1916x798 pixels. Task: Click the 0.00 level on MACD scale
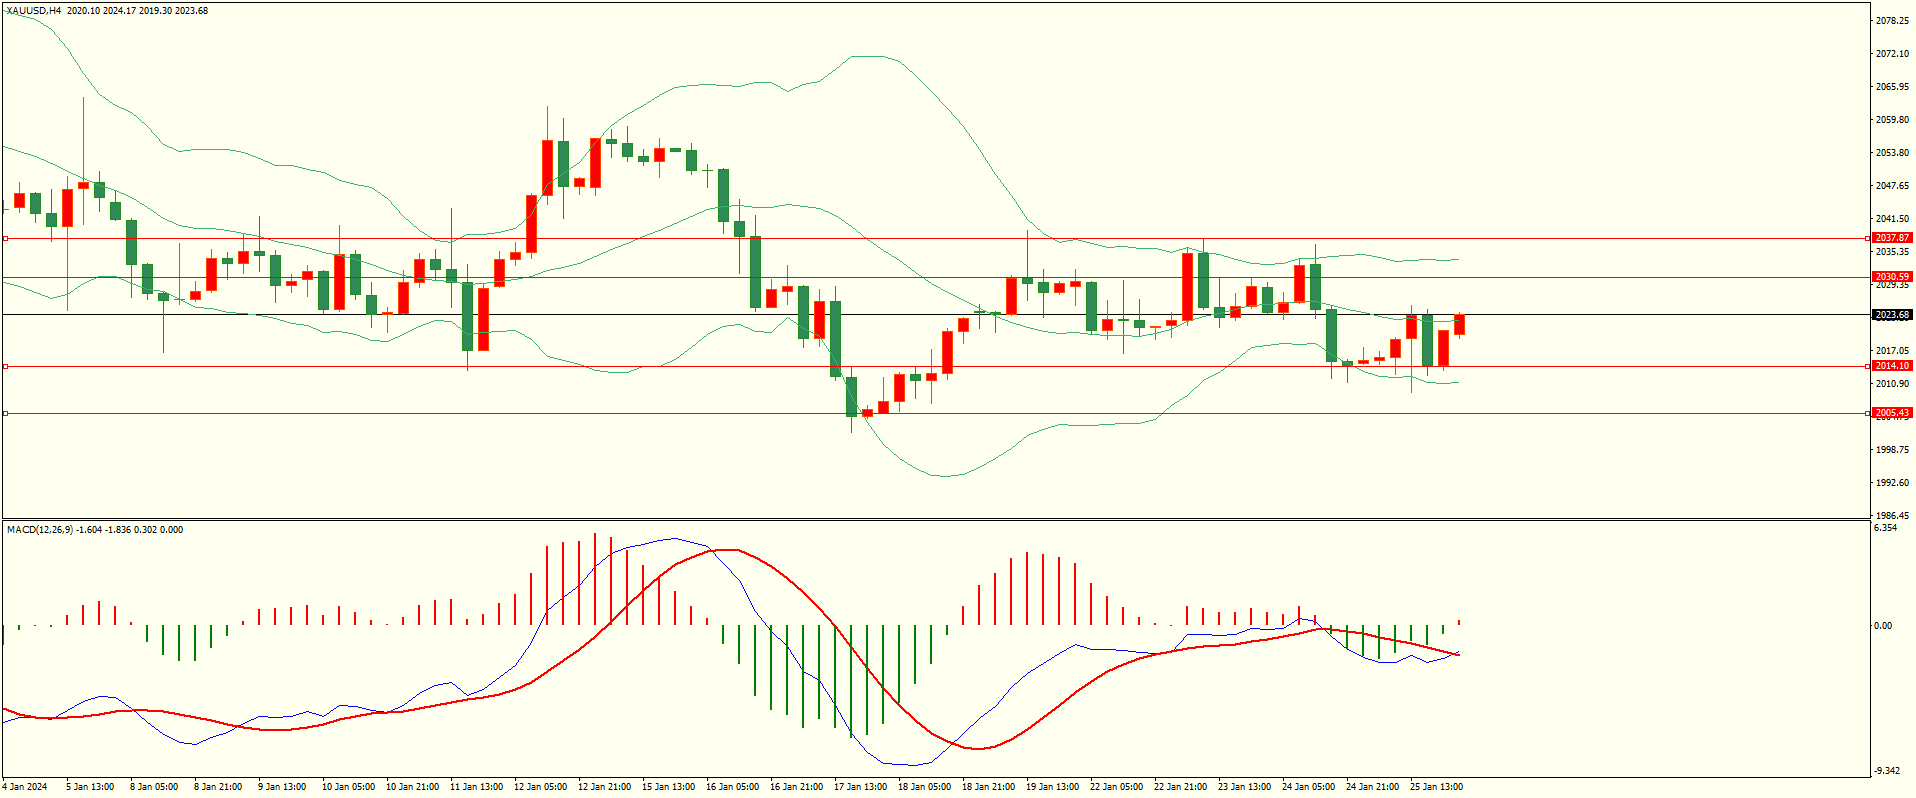click(x=1883, y=626)
